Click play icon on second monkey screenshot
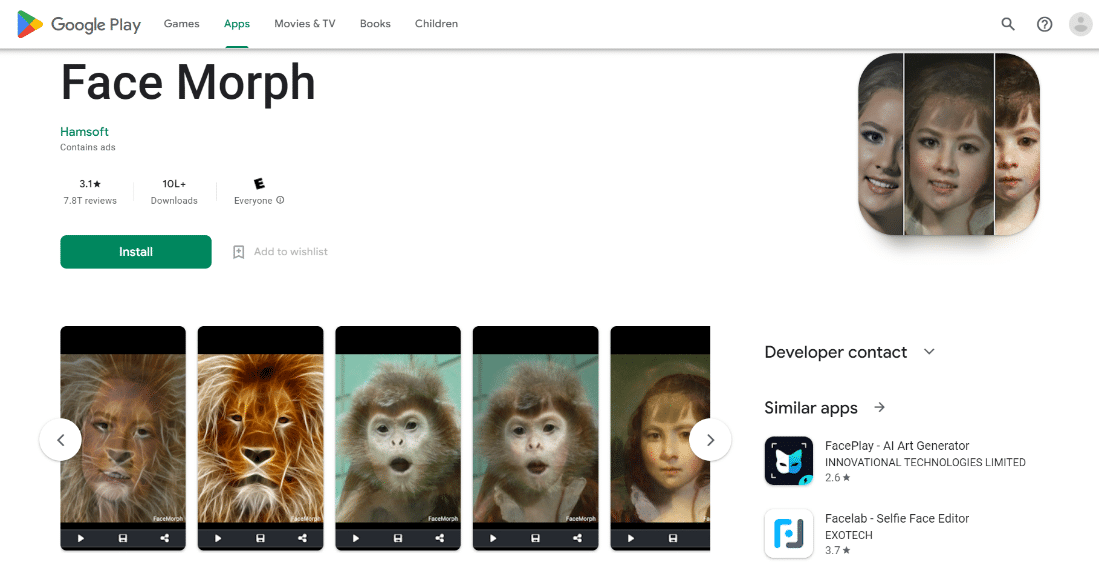Image resolution: width=1099 pixels, height=562 pixels. (493, 538)
